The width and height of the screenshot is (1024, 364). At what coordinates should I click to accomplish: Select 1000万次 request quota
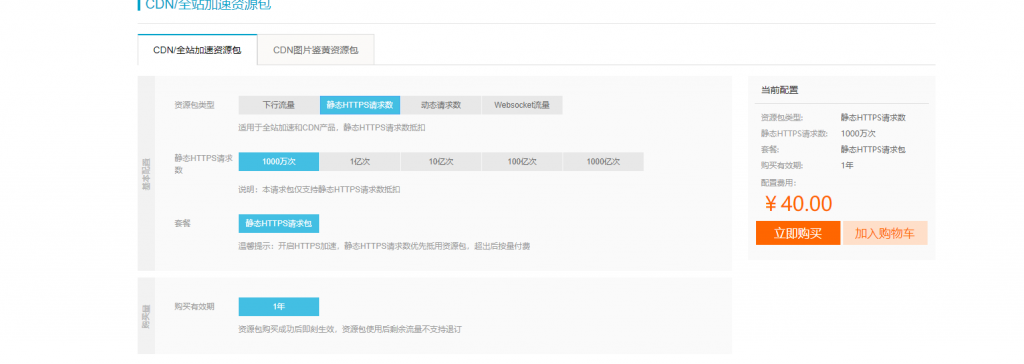(x=279, y=161)
